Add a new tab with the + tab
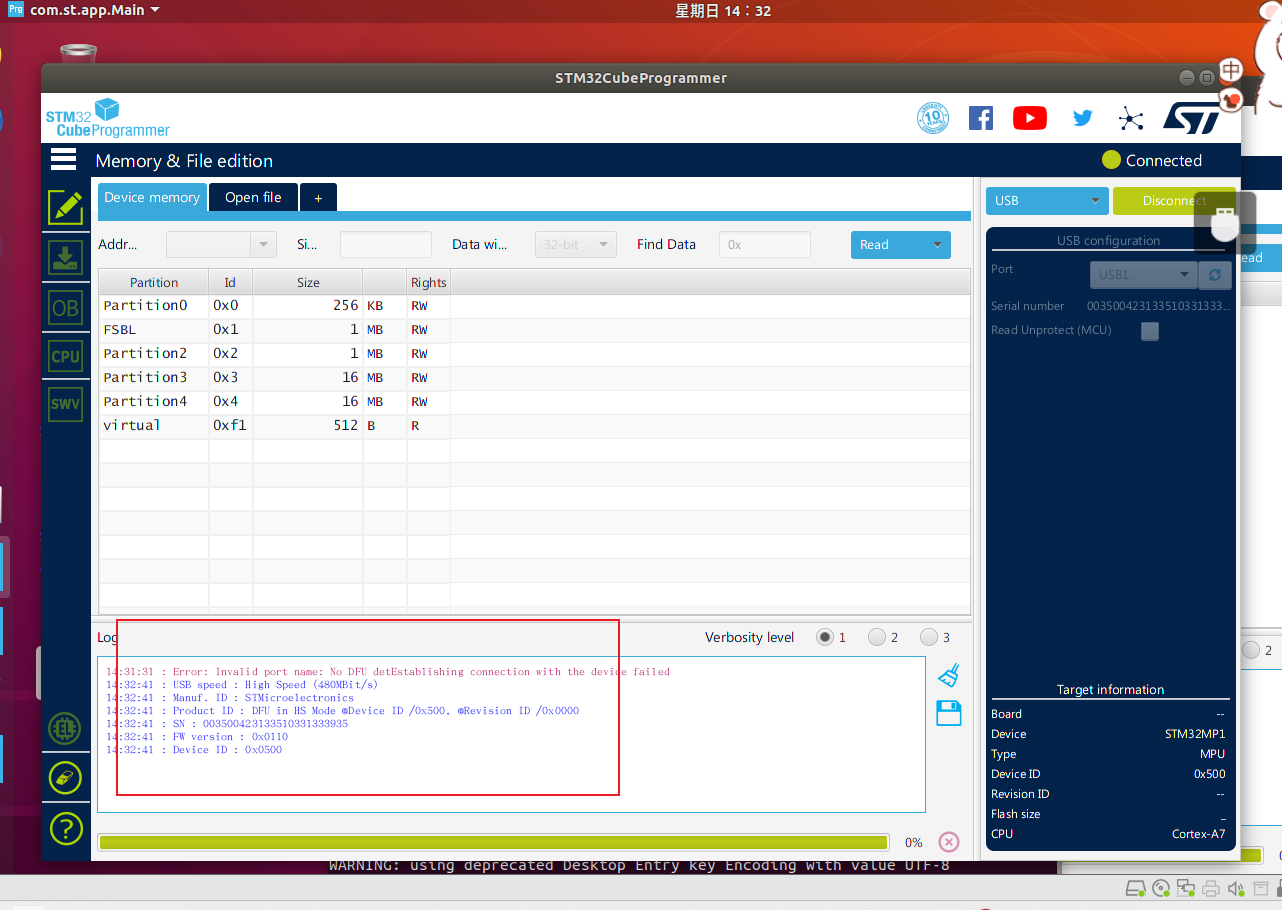Screen dimensions: 1282x910 [x=318, y=197]
